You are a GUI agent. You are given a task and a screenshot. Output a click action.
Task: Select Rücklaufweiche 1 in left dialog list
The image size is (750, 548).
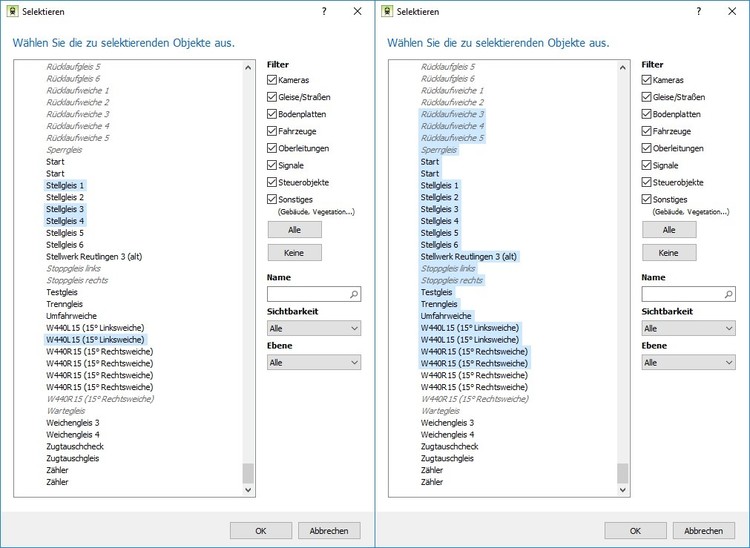click(x=78, y=90)
